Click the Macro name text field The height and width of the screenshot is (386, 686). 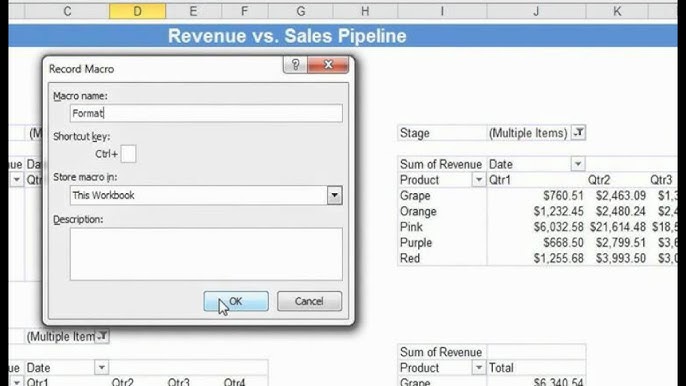pyautogui.click(x=206, y=113)
